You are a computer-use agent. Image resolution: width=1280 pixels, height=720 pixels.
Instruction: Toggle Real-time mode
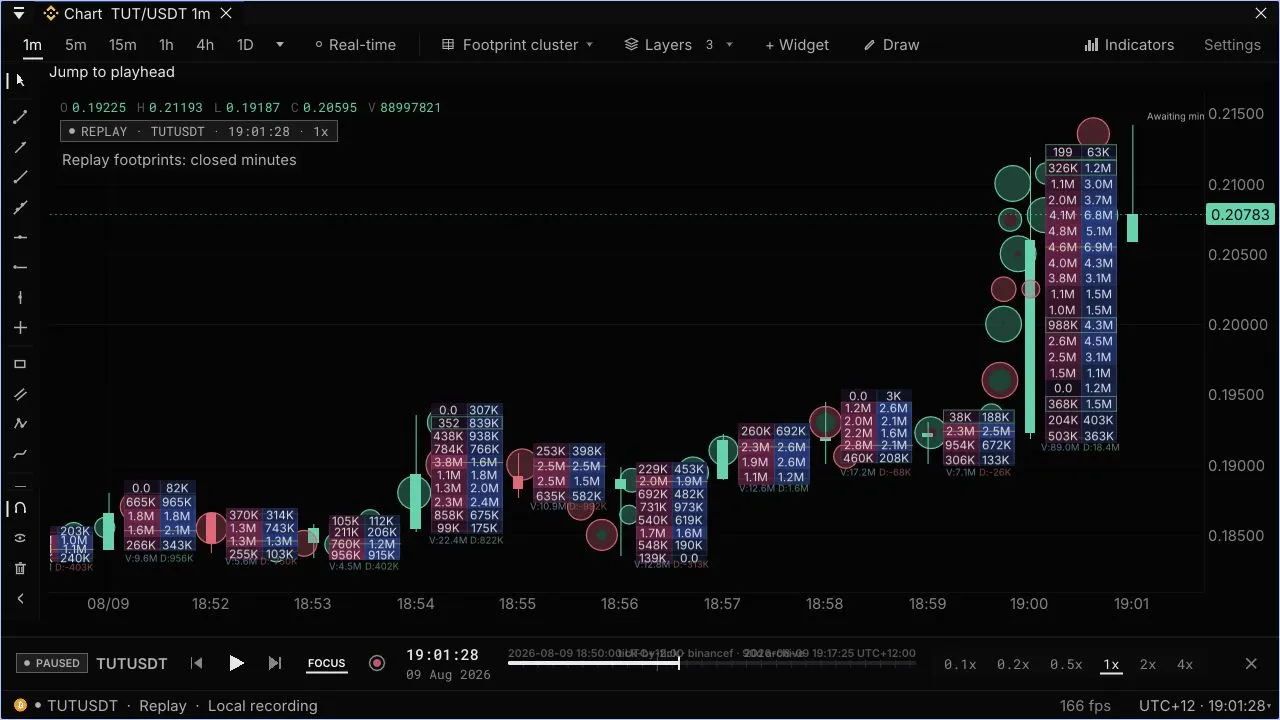355,45
